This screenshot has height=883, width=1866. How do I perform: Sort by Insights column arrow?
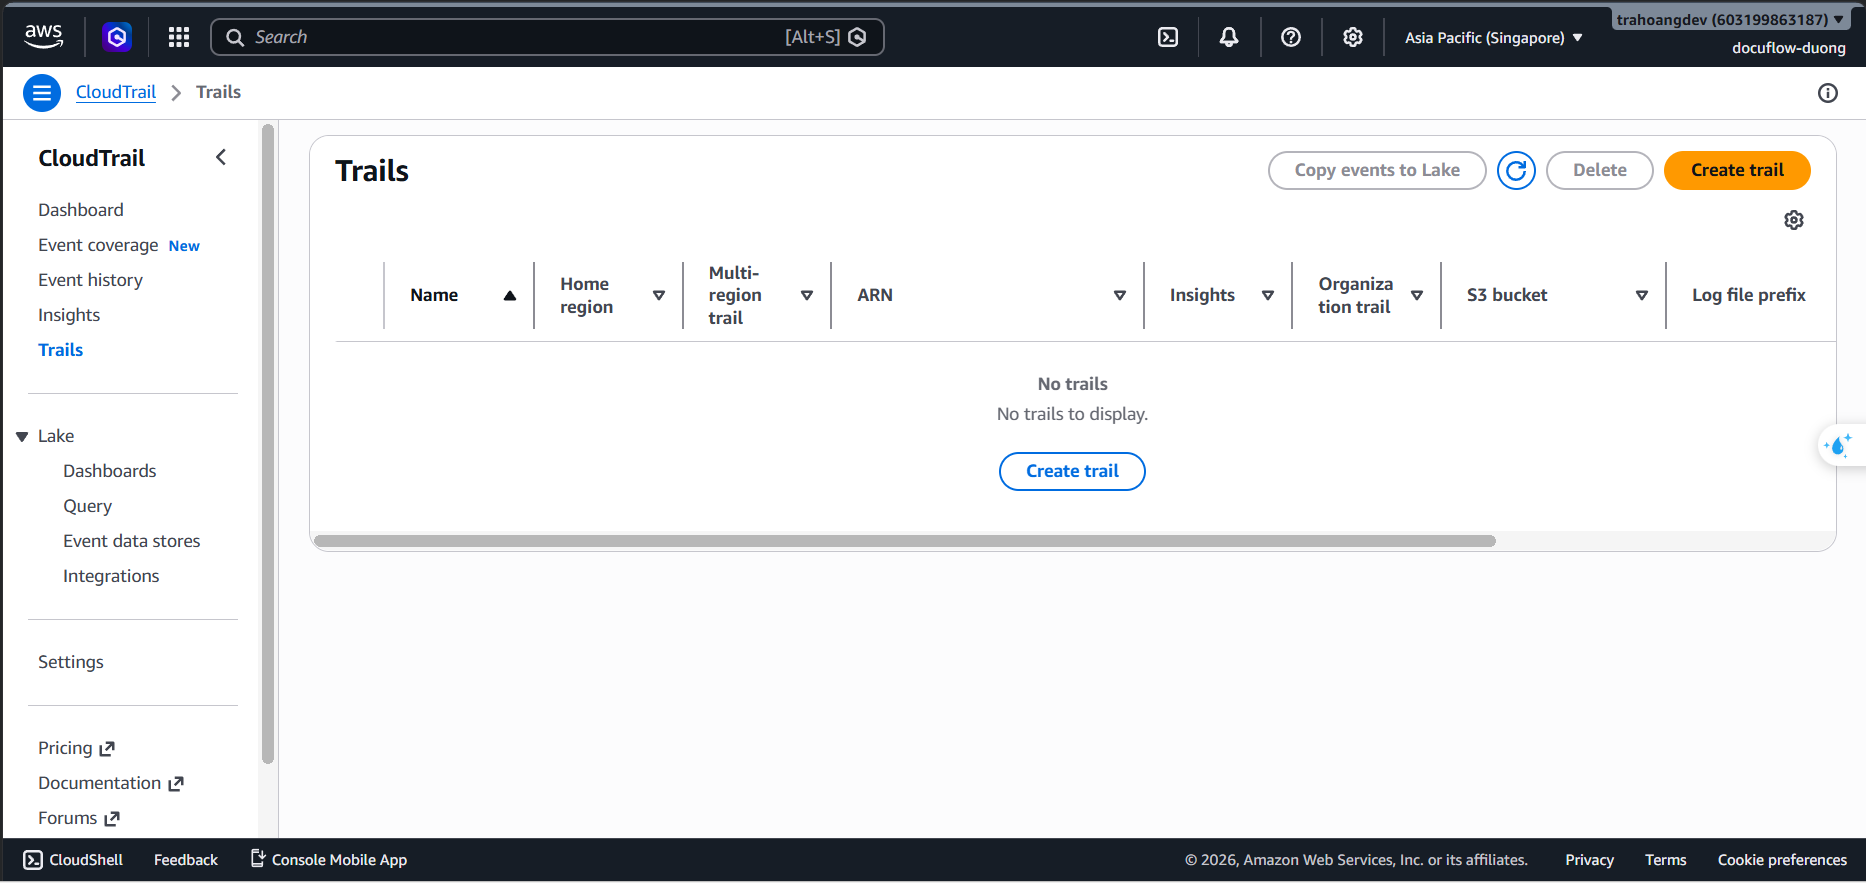[1268, 295]
